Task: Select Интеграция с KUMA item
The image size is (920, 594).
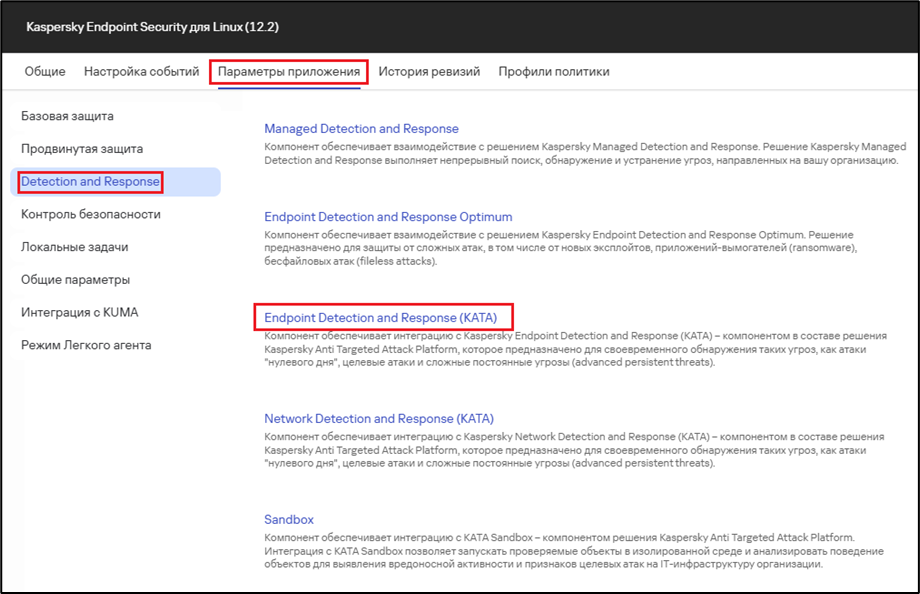Action: pyautogui.click(x=80, y=313)
